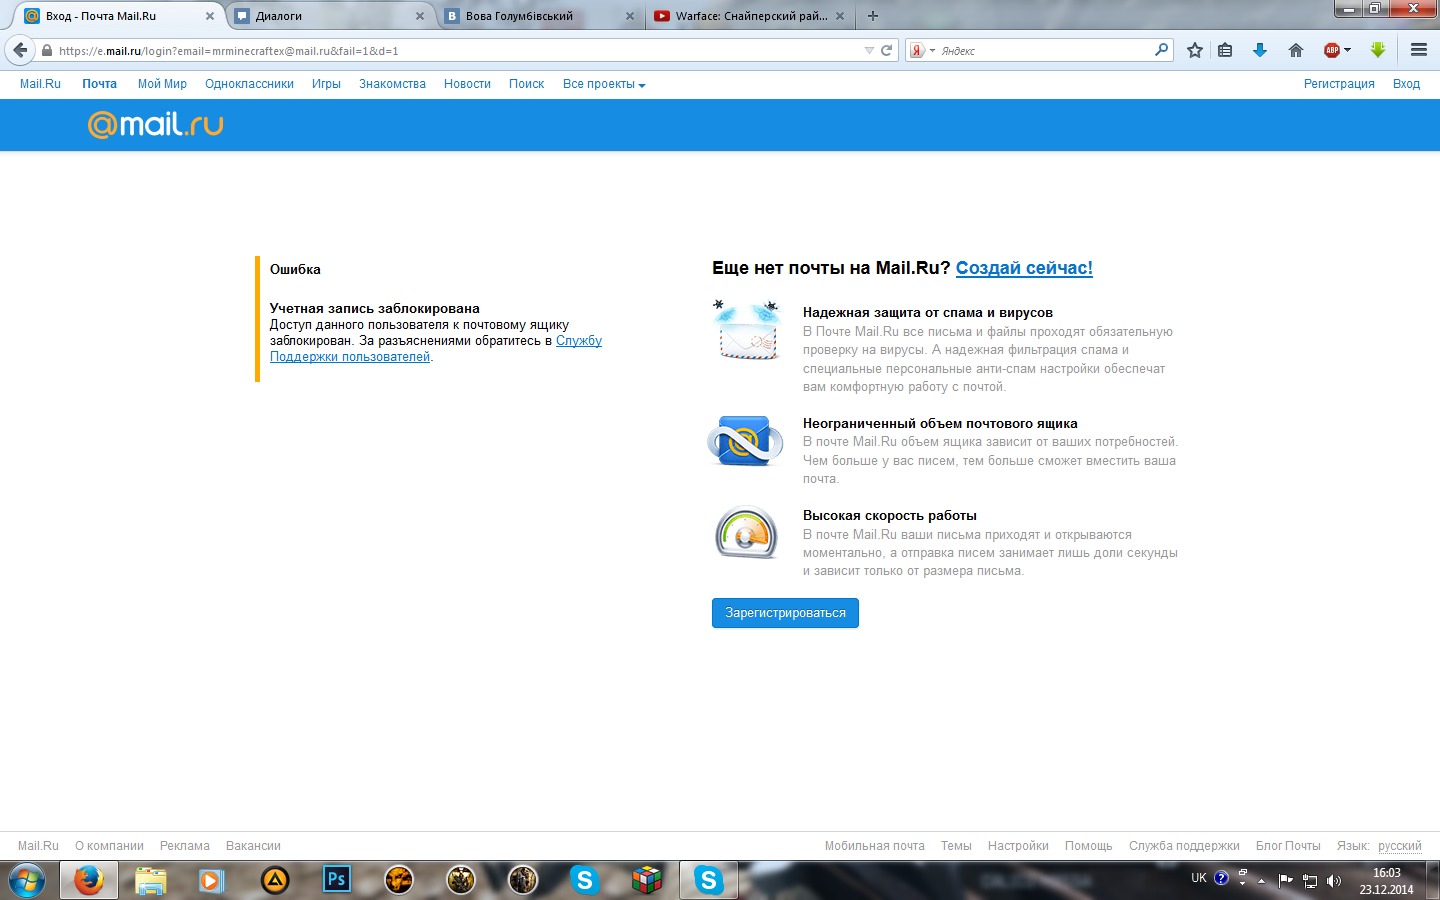The width and height of the screenshot is (1440, 900).
Task: Open the Помощь footer link
Action: pos(1088,846)
